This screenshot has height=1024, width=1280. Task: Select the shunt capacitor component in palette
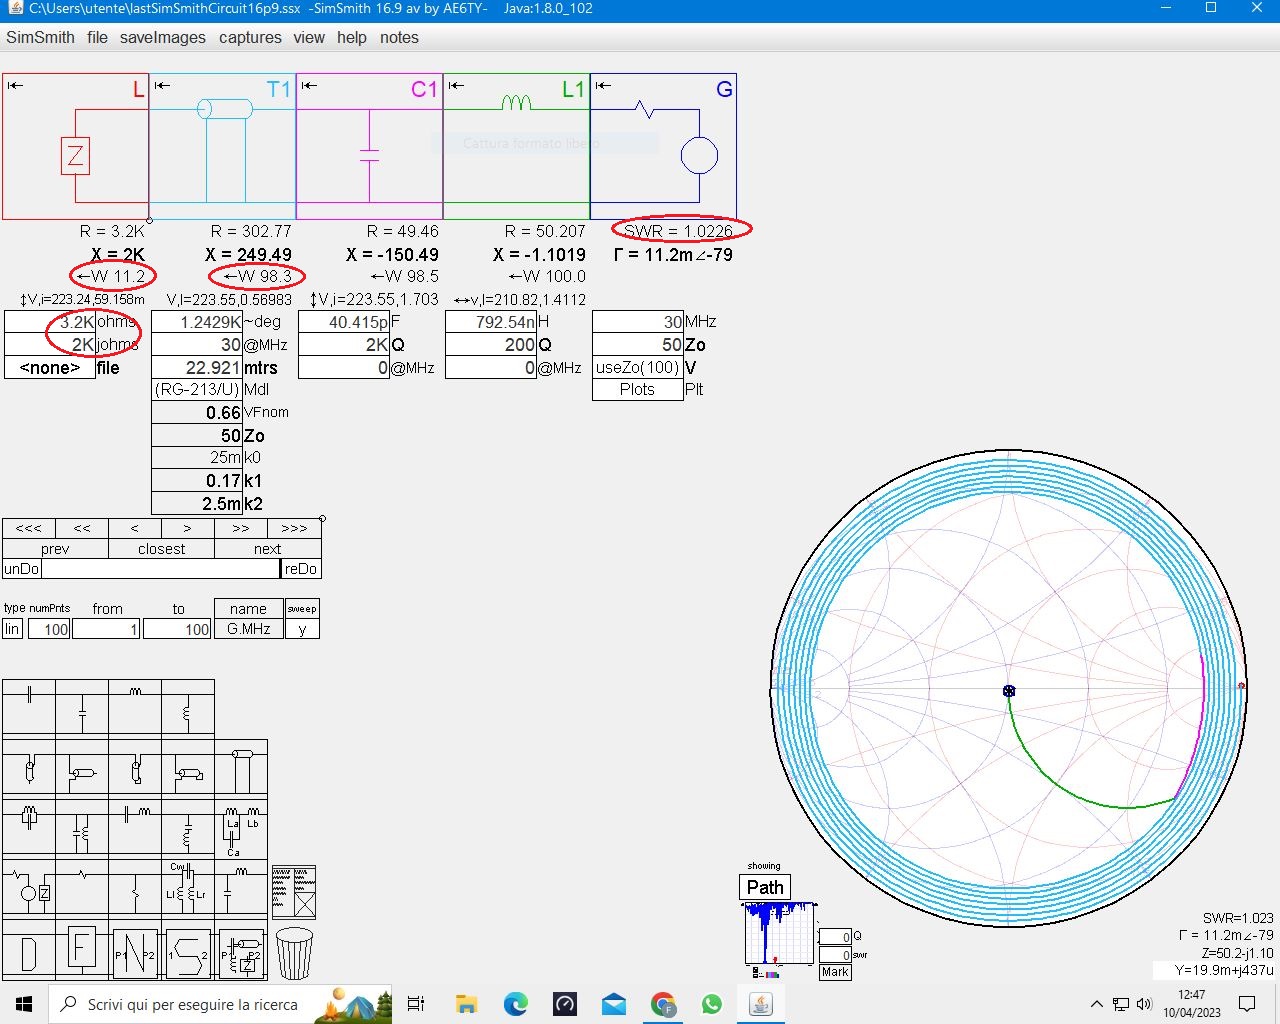click(82, 708)
